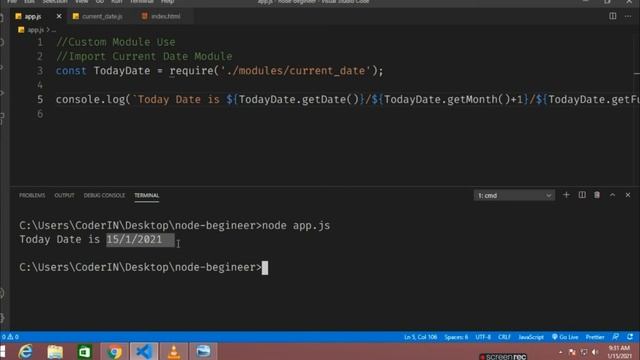Viewport: 640px width, 360px height.
Task: Click the '//Custom Module Use' comment
Action: [x=116, y=42]
